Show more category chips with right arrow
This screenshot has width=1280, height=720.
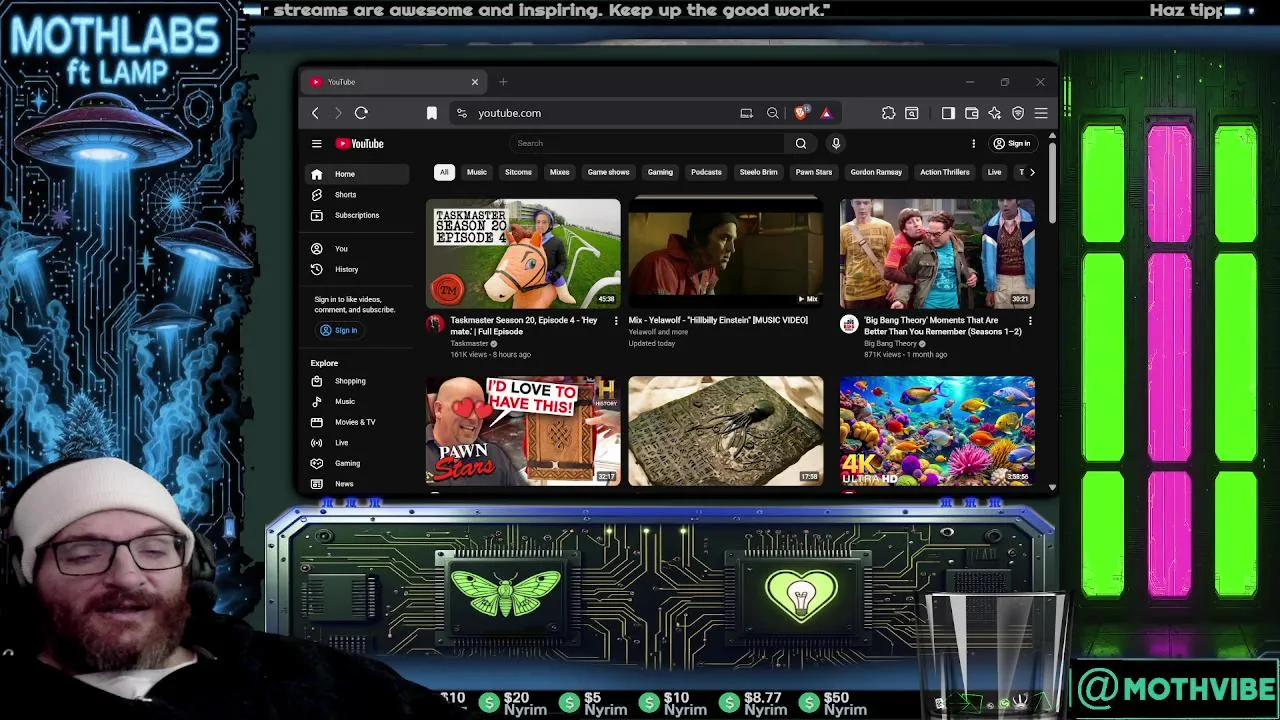click(1032, 172)
